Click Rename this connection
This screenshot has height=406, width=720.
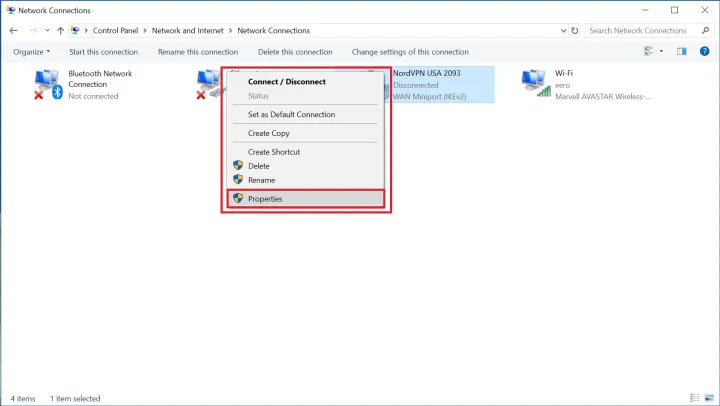coord(198,52)
